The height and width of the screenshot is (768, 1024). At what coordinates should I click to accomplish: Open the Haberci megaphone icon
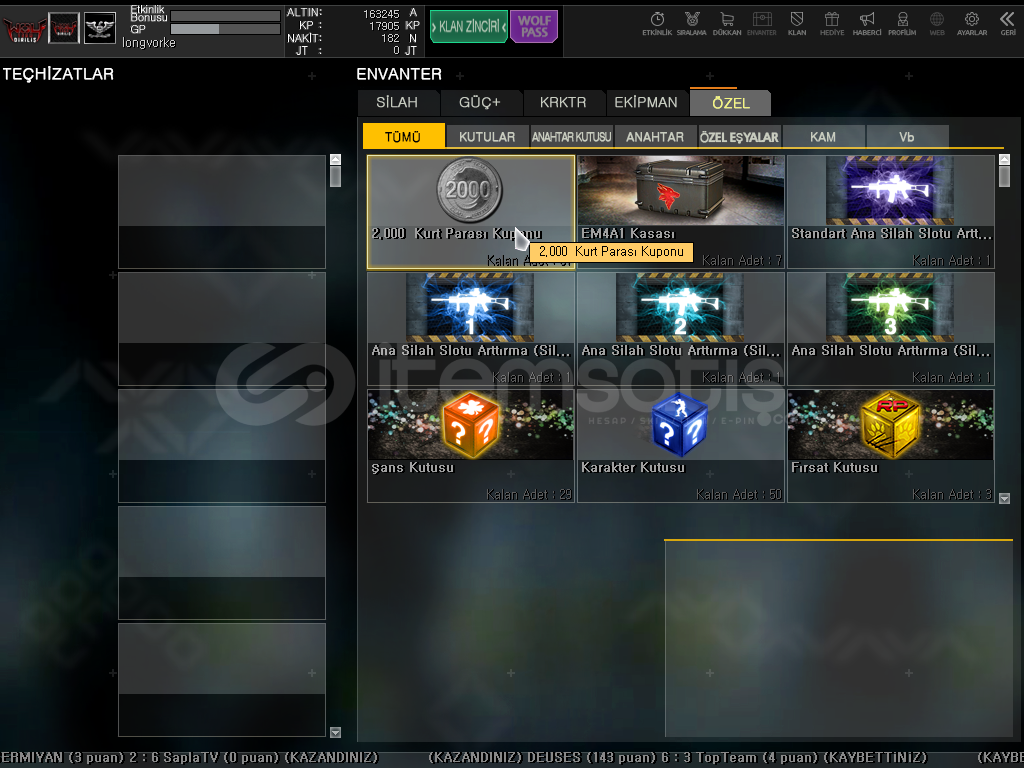coord(867,24)
